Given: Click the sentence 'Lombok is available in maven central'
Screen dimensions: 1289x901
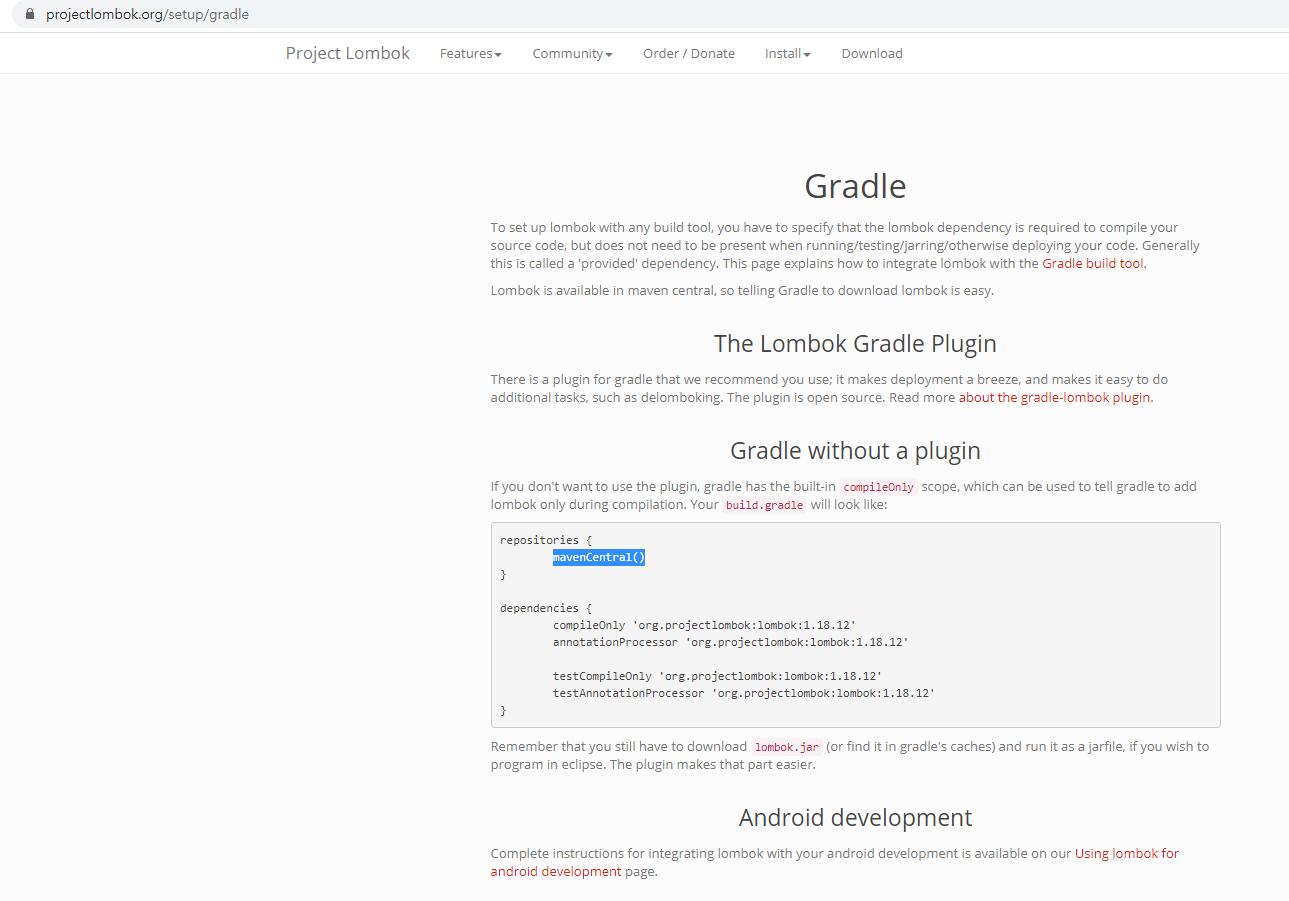Looking at the screenshot, I should click(x=742, y=291).
